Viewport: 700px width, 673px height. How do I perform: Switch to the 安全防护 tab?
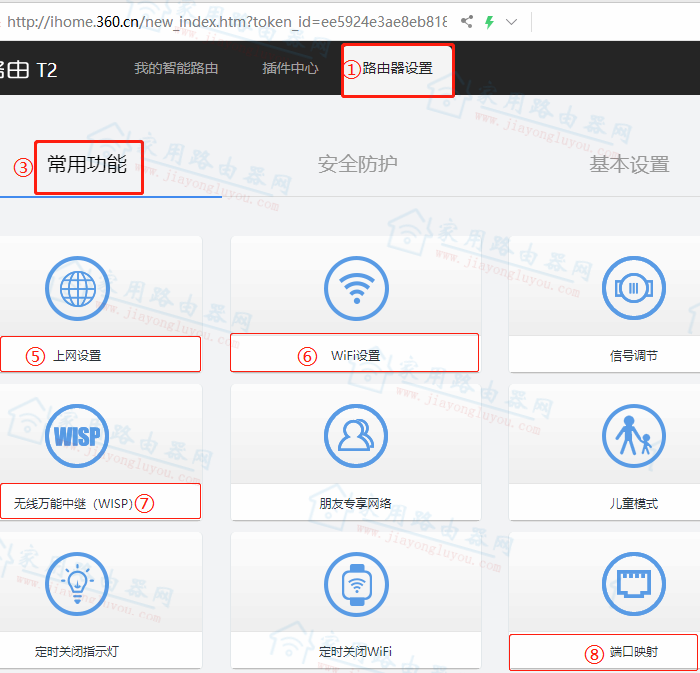357,164
